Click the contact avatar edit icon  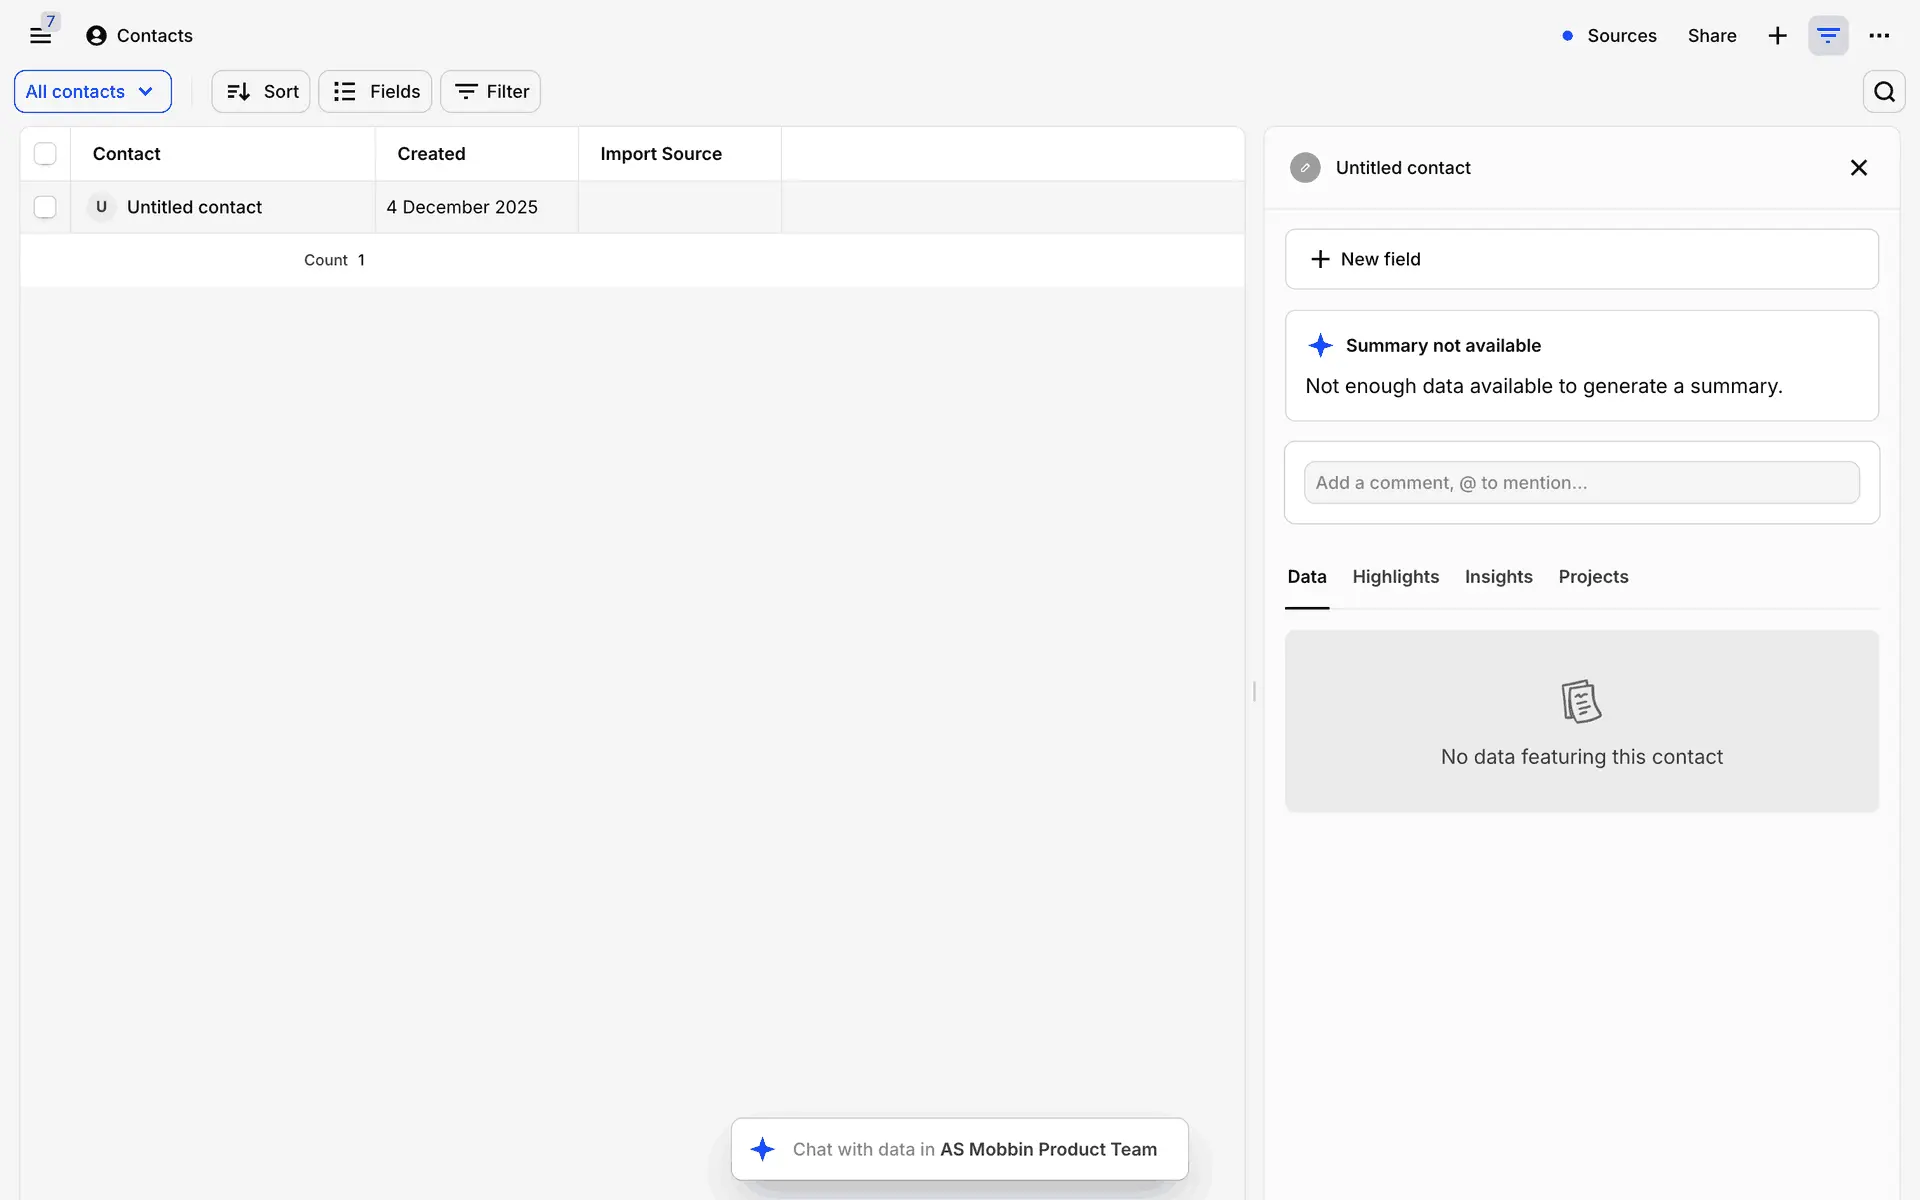[1305, 168]
